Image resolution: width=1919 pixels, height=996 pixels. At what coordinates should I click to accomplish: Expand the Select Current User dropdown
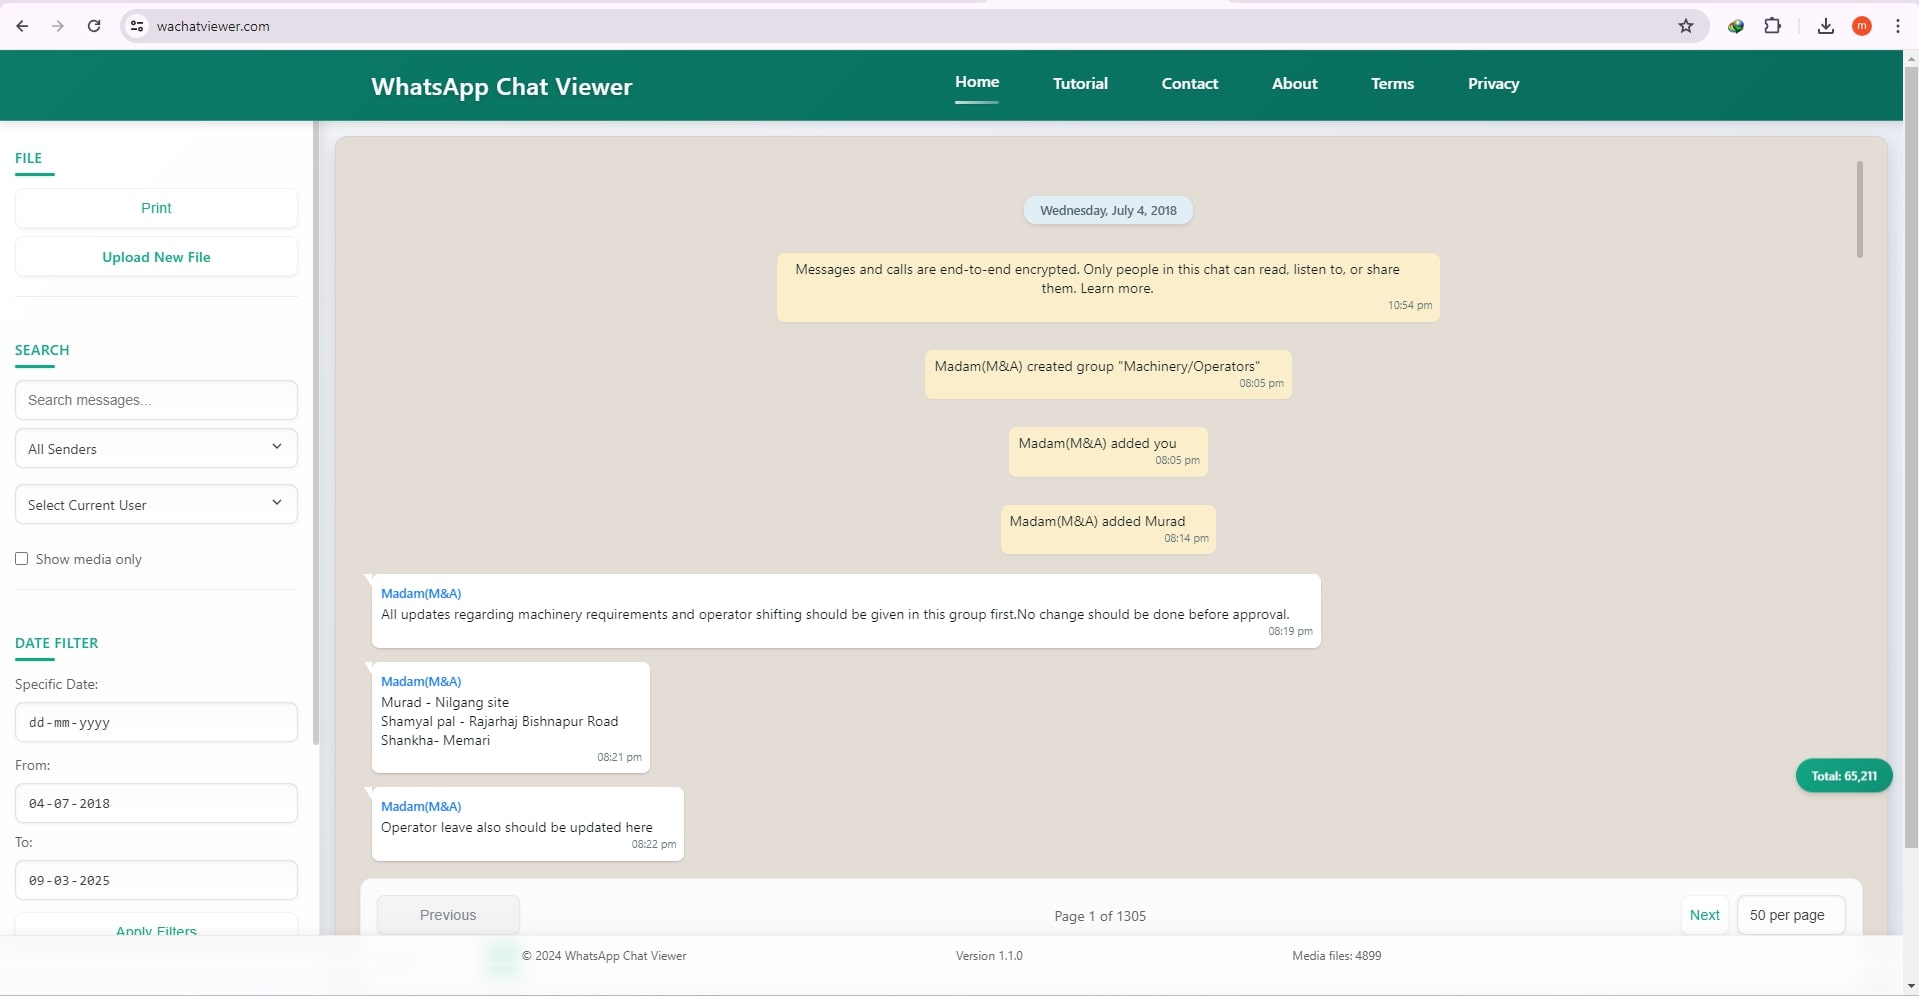(x=155, y=504)
